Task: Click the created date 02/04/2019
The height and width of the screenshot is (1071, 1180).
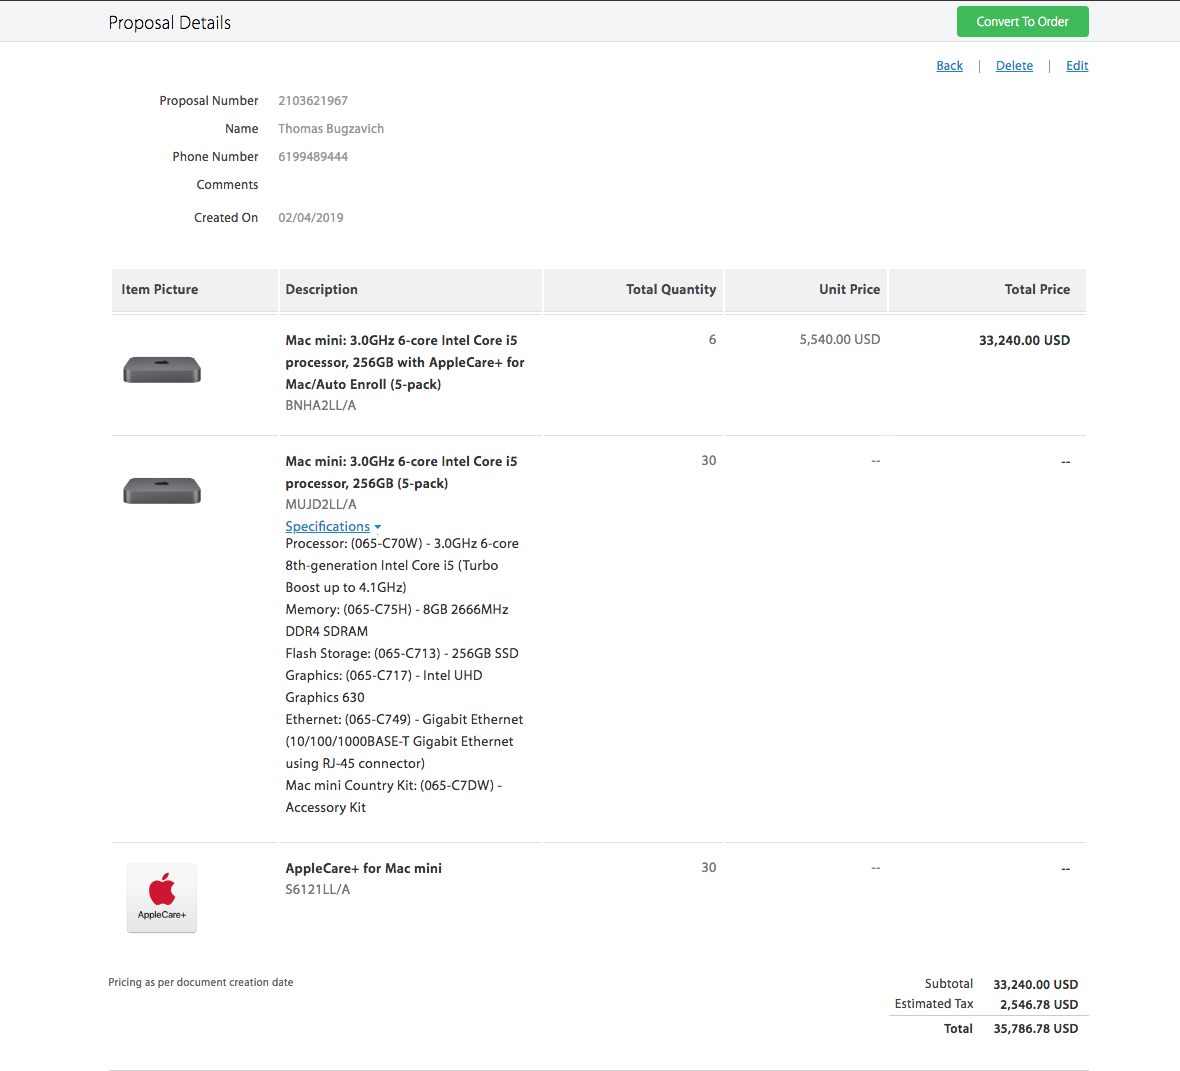Action: pos(311,218)
